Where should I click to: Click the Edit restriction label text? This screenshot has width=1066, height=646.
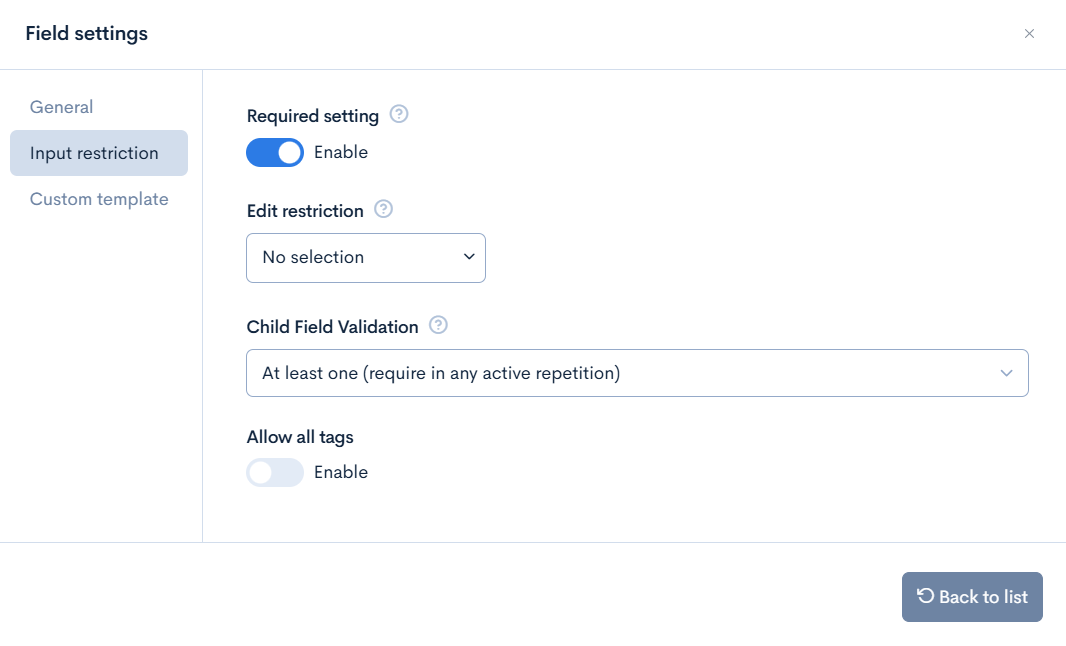pyautogui.click(x=305, y=211)
